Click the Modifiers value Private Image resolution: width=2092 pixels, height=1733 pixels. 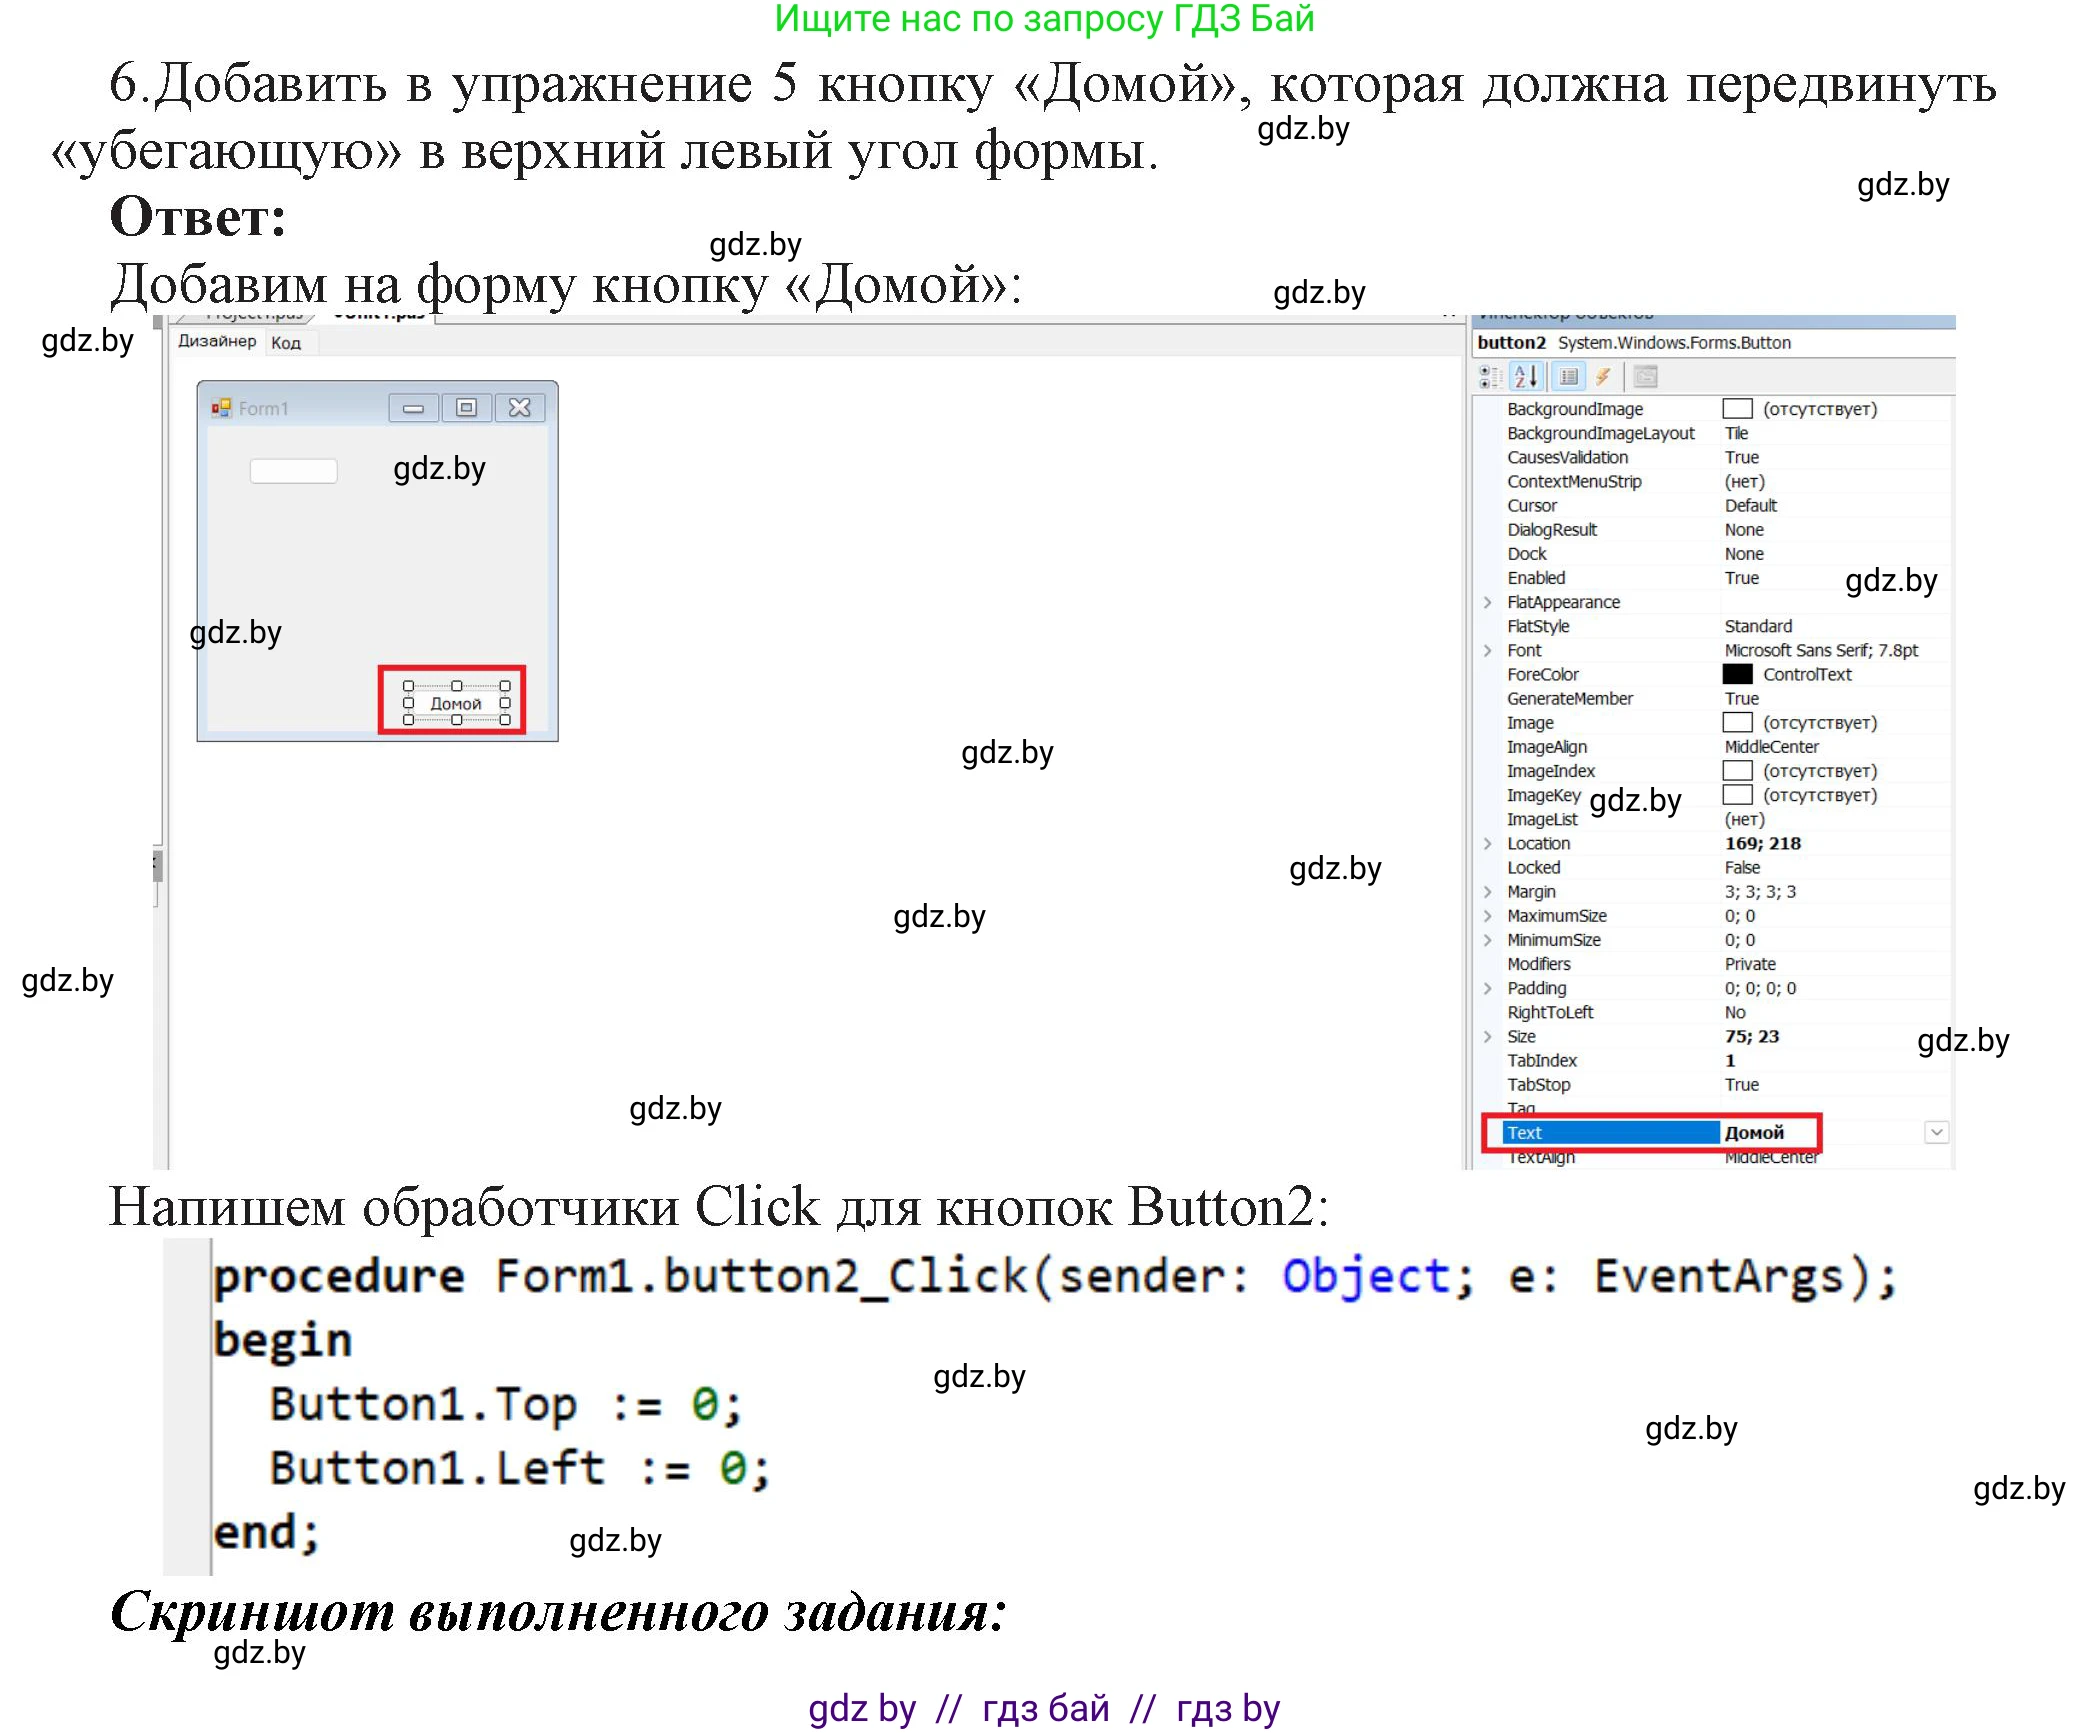coord(1750,964)
